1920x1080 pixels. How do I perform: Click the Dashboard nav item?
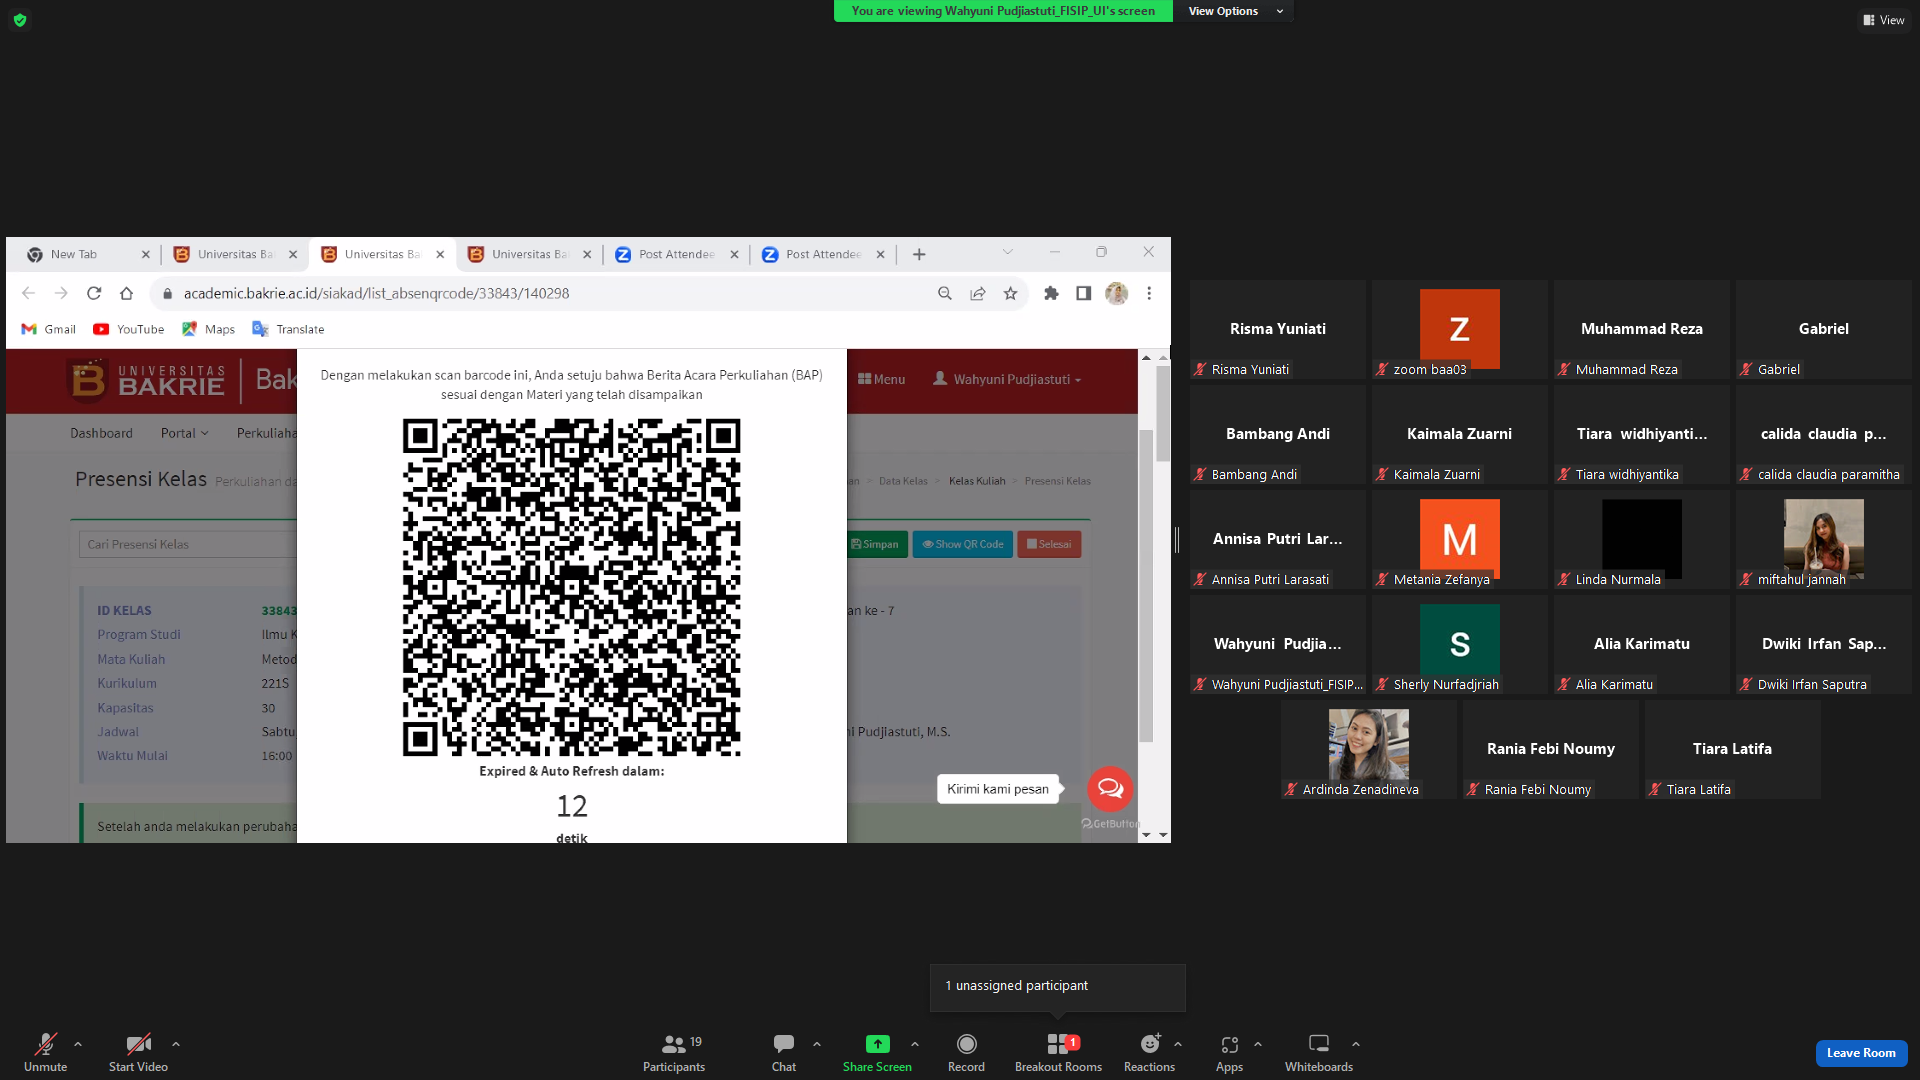pos(101,433)
